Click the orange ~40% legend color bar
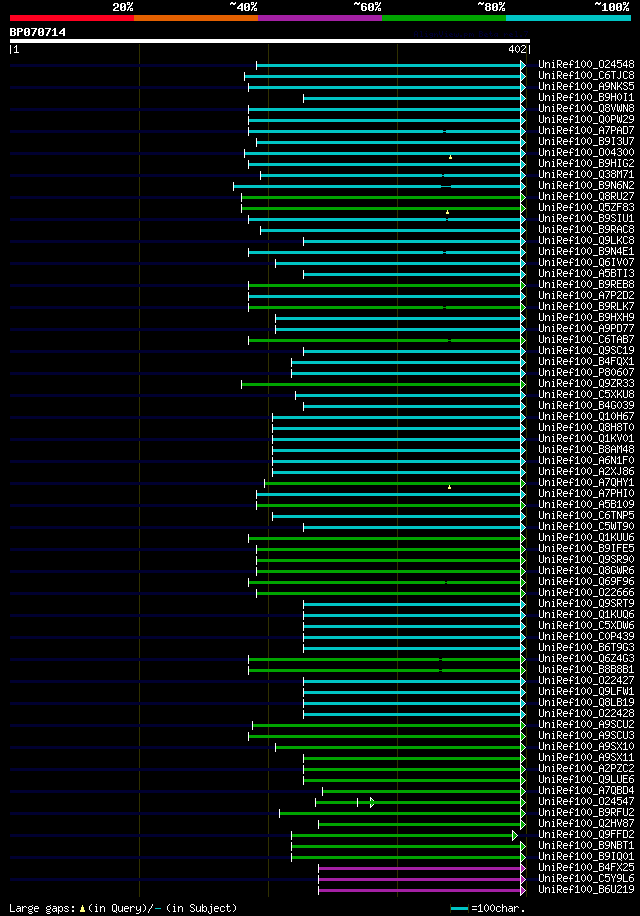Viewport: 640px width, 916px height. [x=196, y=18]
